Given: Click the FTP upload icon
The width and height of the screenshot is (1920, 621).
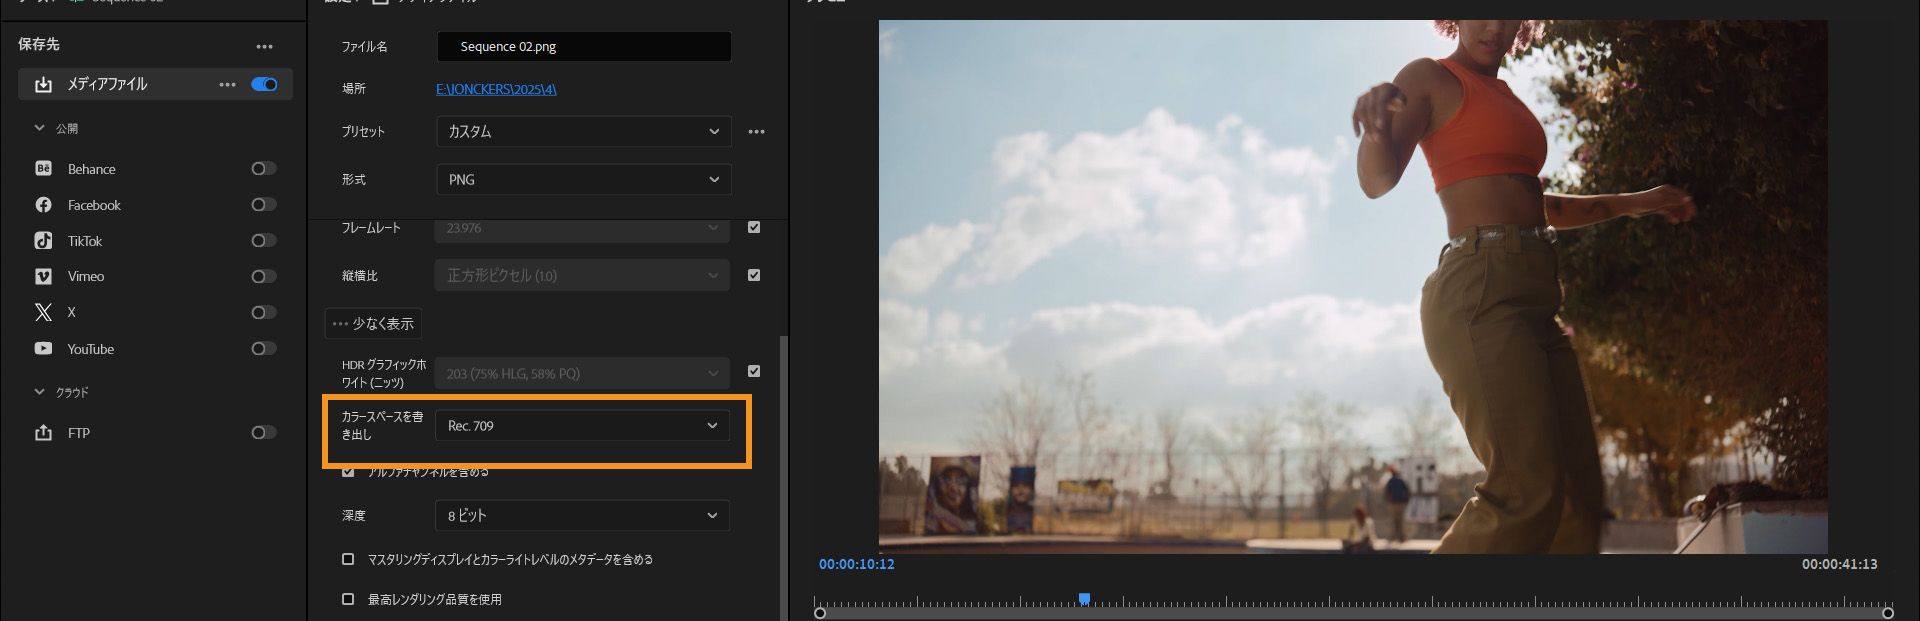Looking at the screenshot, I should 43,433.
